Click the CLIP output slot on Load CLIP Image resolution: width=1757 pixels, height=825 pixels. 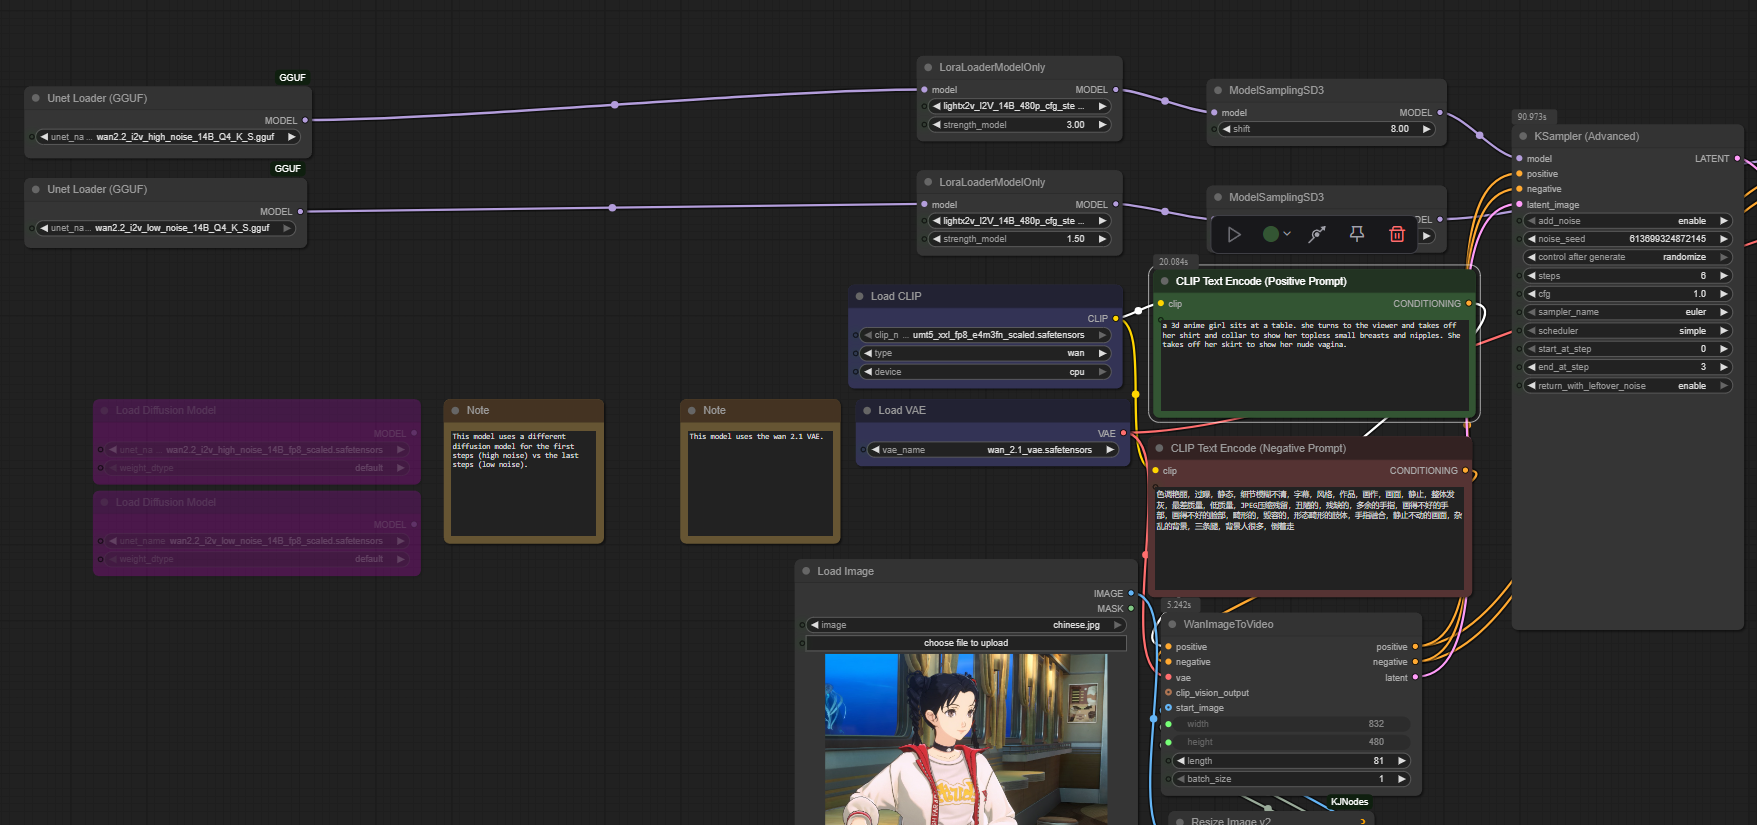click(1116, 318)
